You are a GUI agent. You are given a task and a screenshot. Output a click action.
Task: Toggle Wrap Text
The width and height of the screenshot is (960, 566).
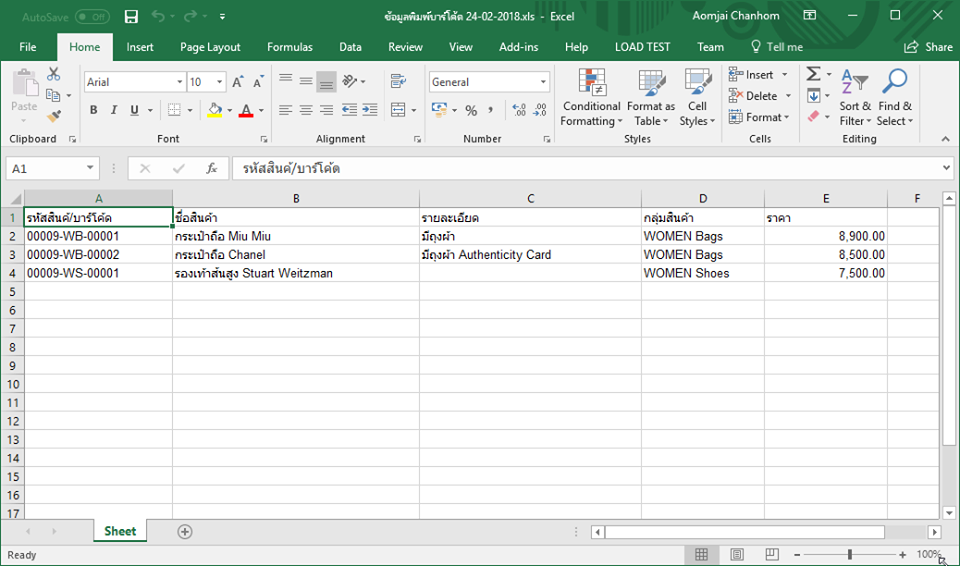click(399, 81)
